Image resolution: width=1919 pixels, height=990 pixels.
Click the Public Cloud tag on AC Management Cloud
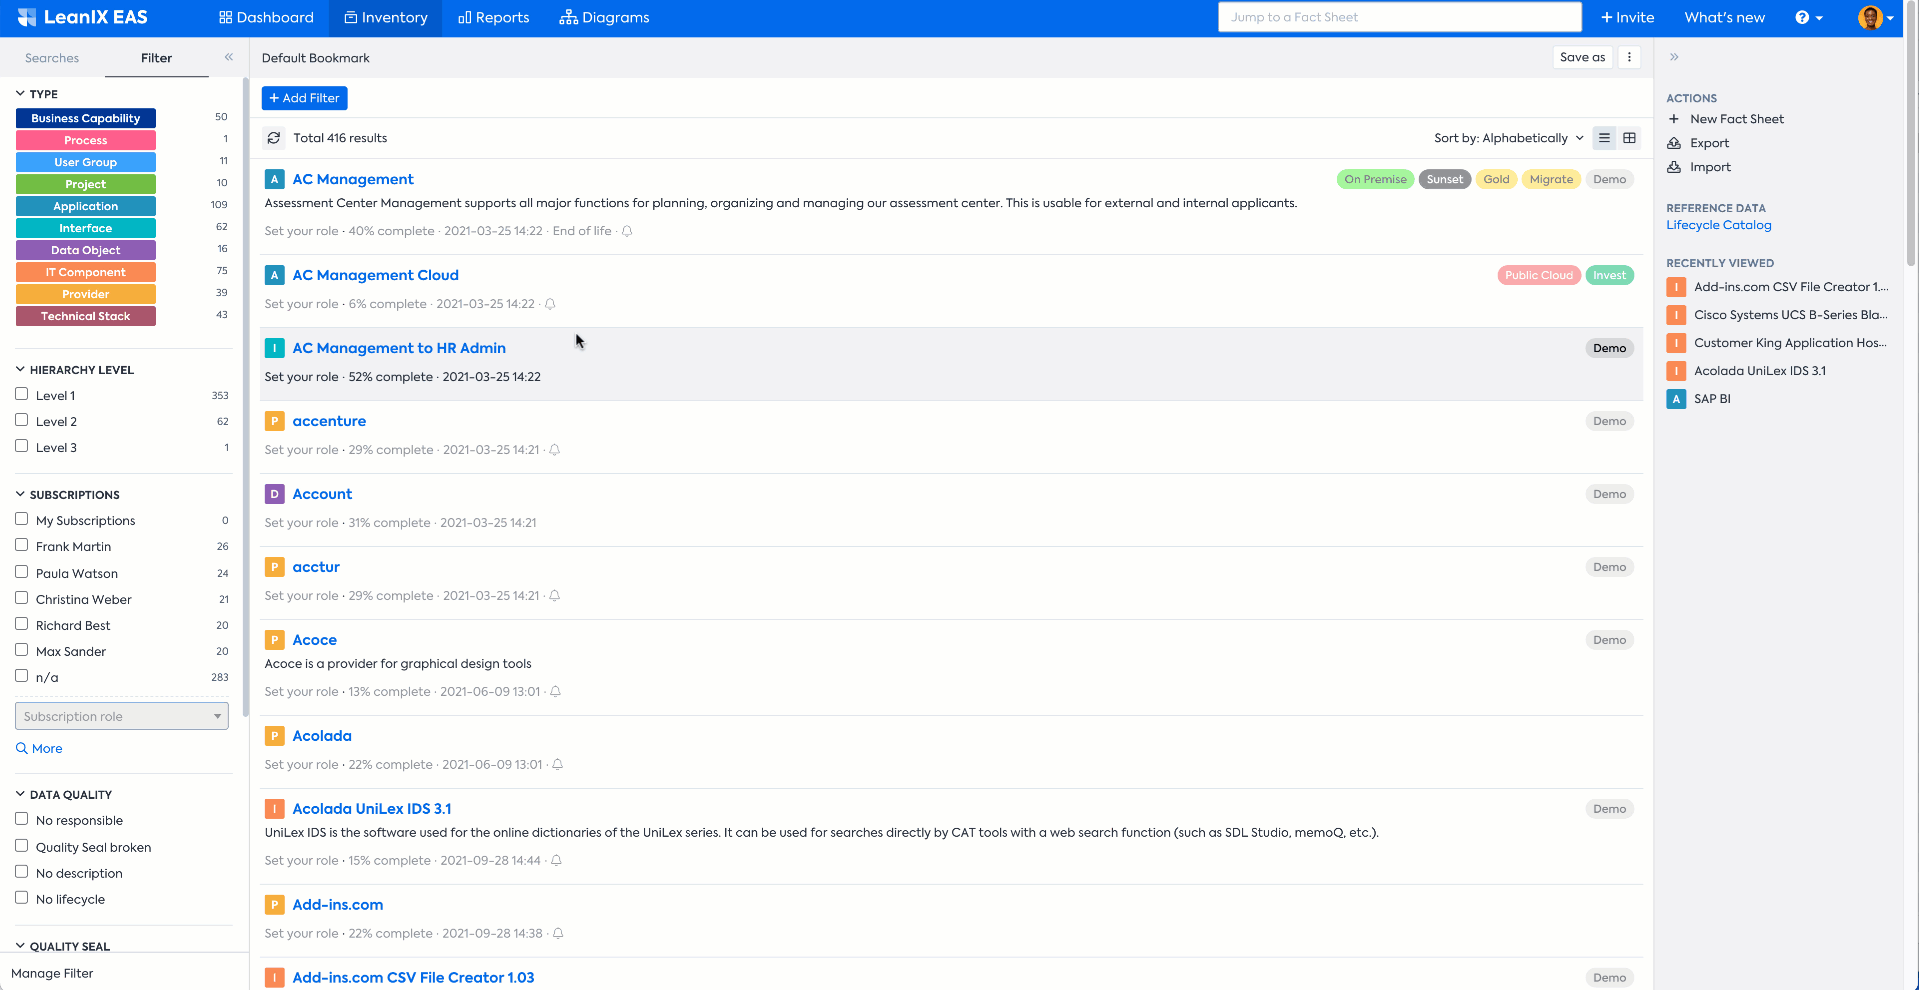1539,275
